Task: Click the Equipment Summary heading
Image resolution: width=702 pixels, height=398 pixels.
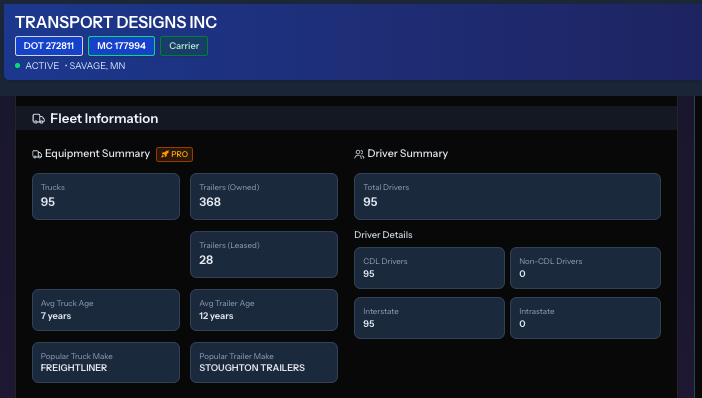Action: (97, 154)
